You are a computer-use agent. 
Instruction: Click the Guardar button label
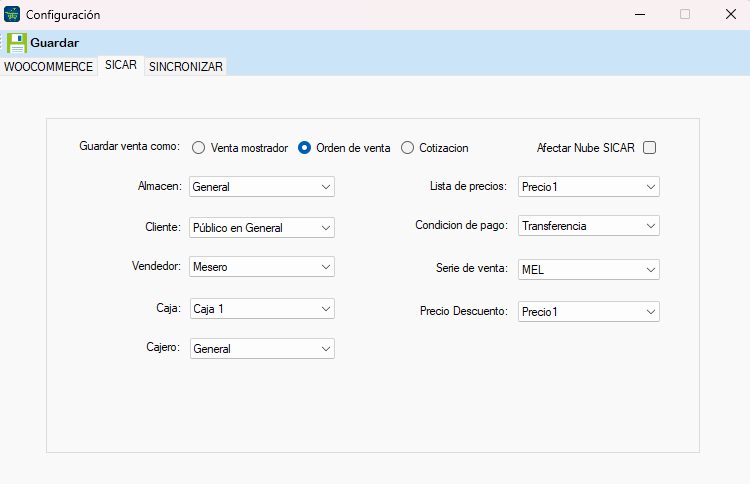click(x=54, y=43)
